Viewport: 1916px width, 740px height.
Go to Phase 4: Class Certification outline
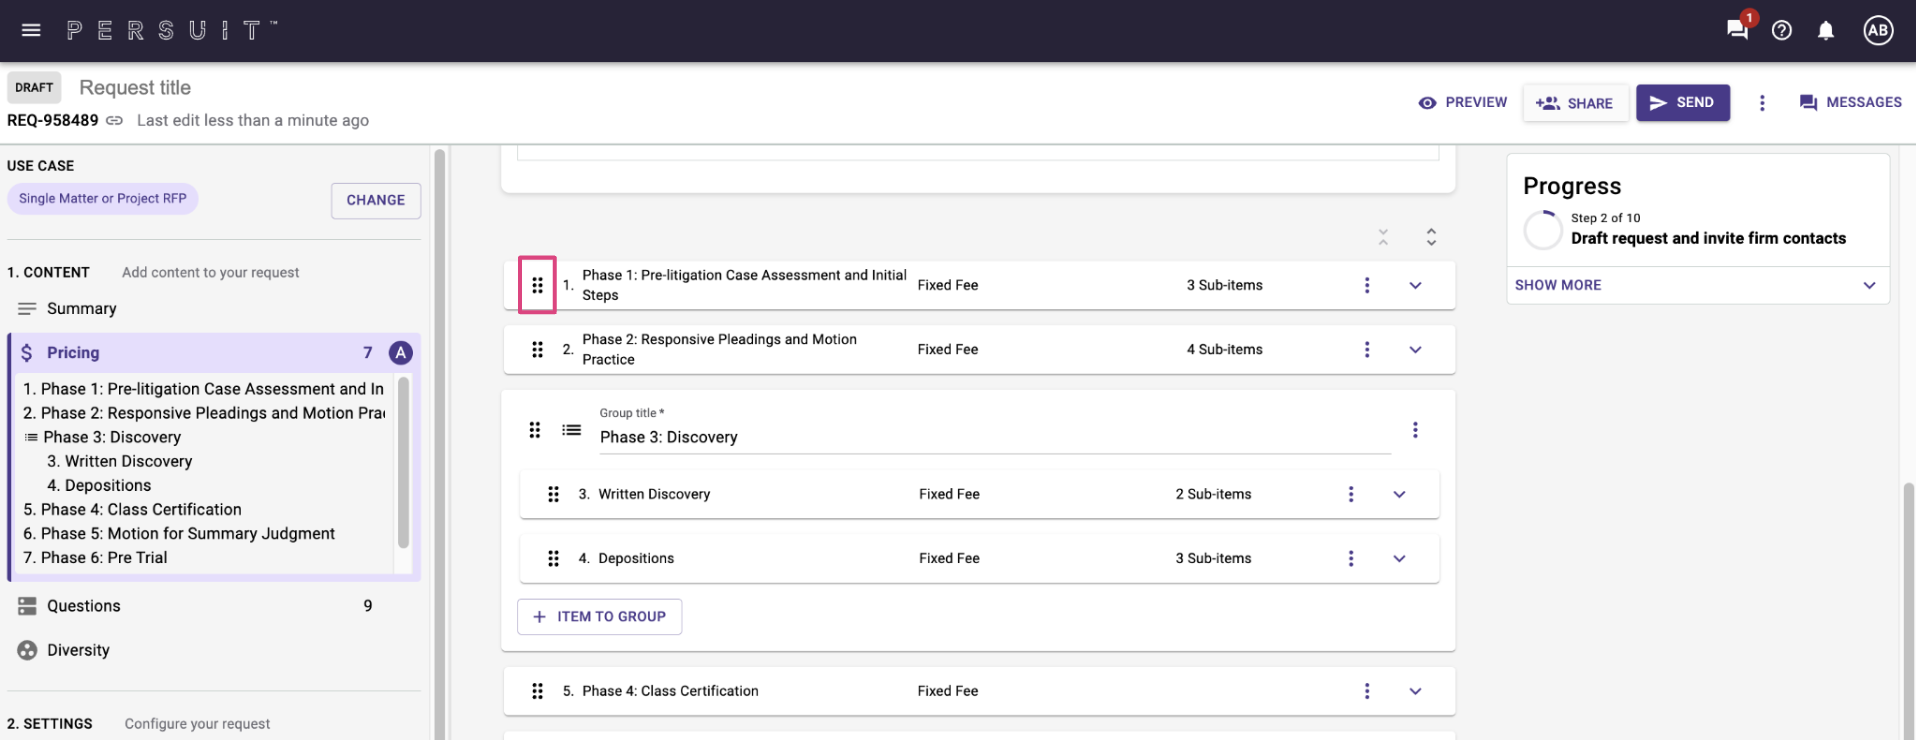tap(132, 509)
